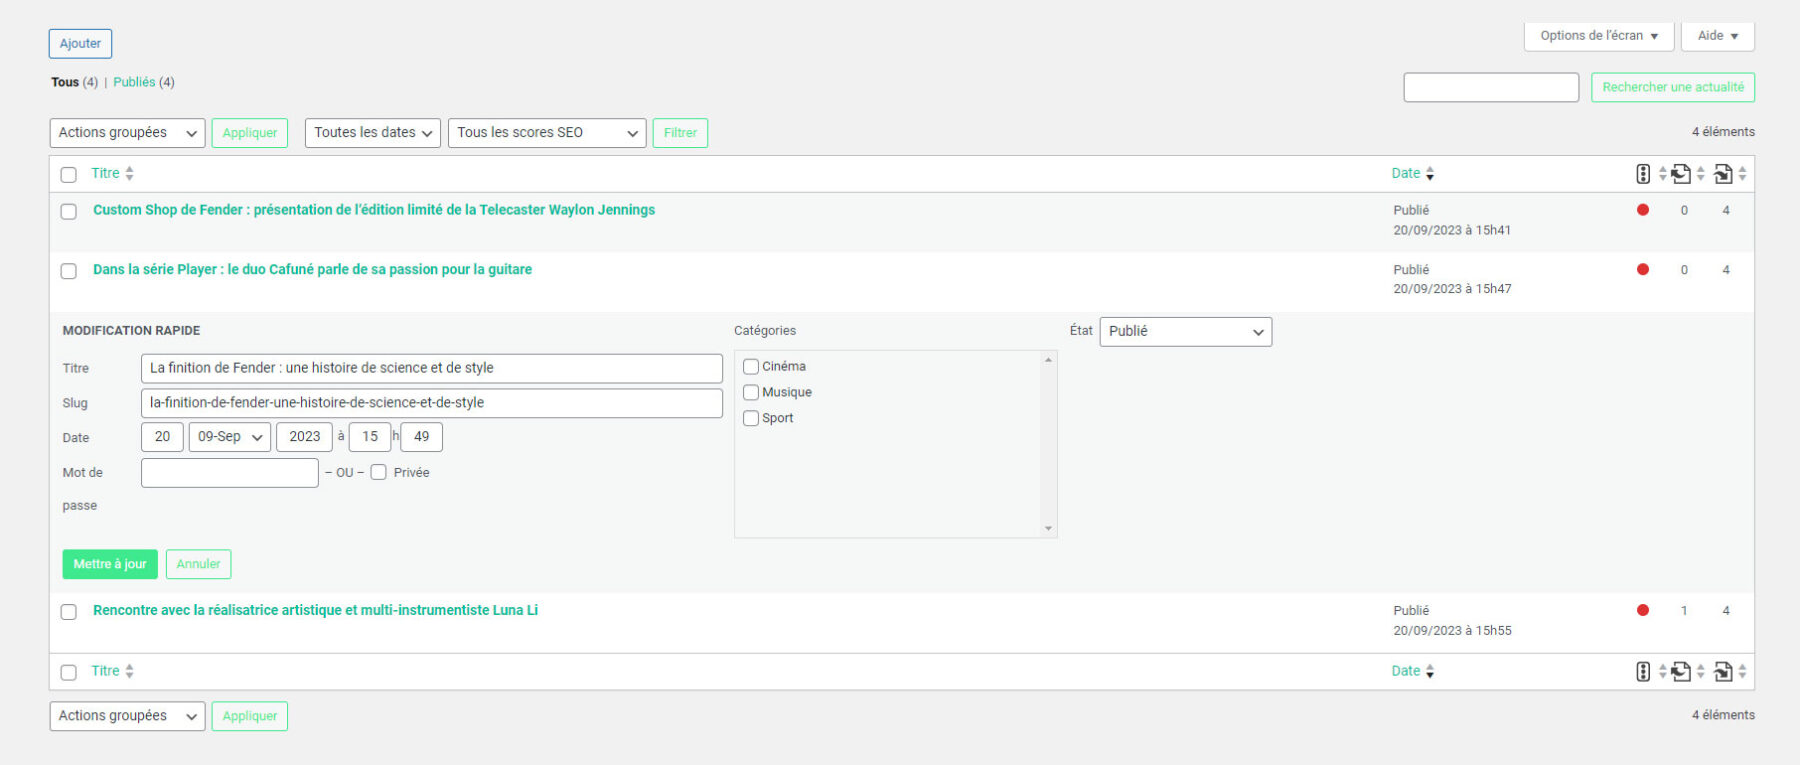Viewport: 1800px width, 765px height.
Task: Click SEO score icon in the footer header row
Action: coord(1642,672)
